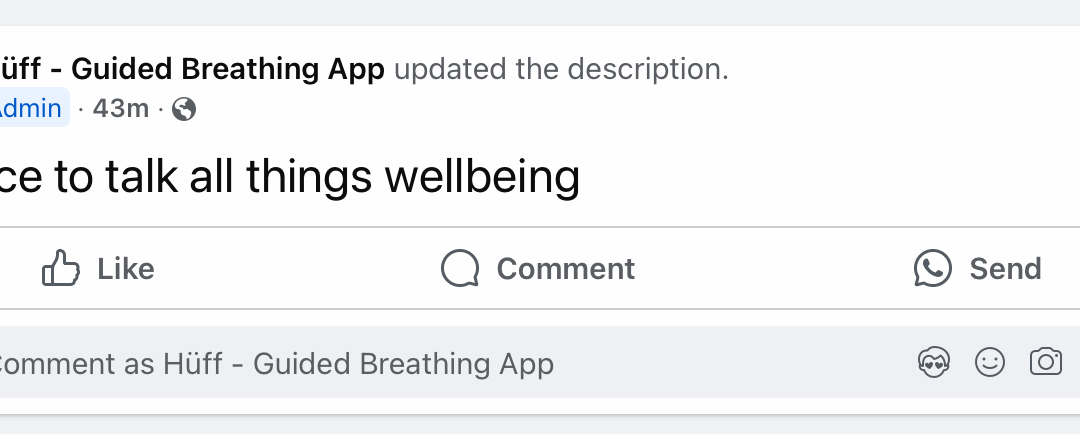
Task: Click the WhatsApp Send icon
Action: [x=933, y=268]
